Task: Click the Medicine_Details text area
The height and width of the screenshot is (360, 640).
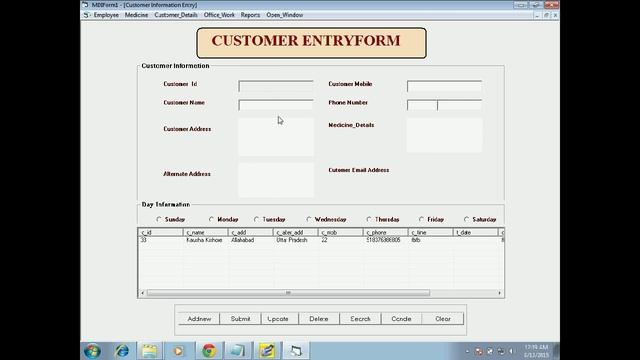Action: point(444,135)
